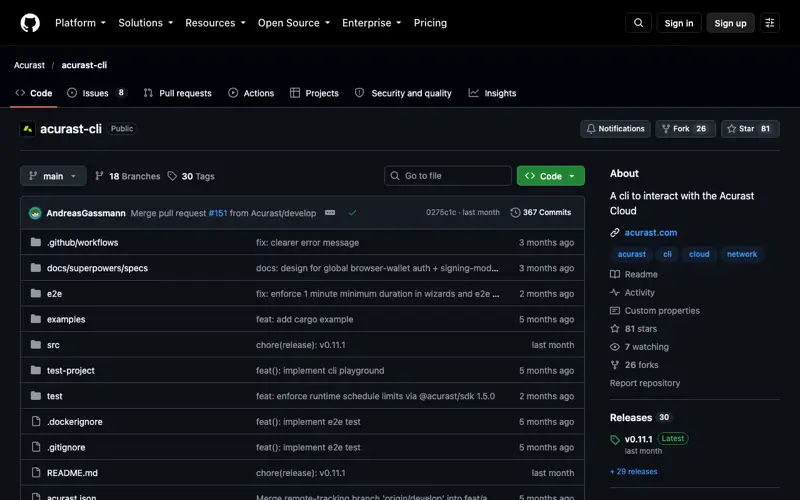The image size is (800, 500).
Task: Open the Pull requests tab
Action: (178, 93)
